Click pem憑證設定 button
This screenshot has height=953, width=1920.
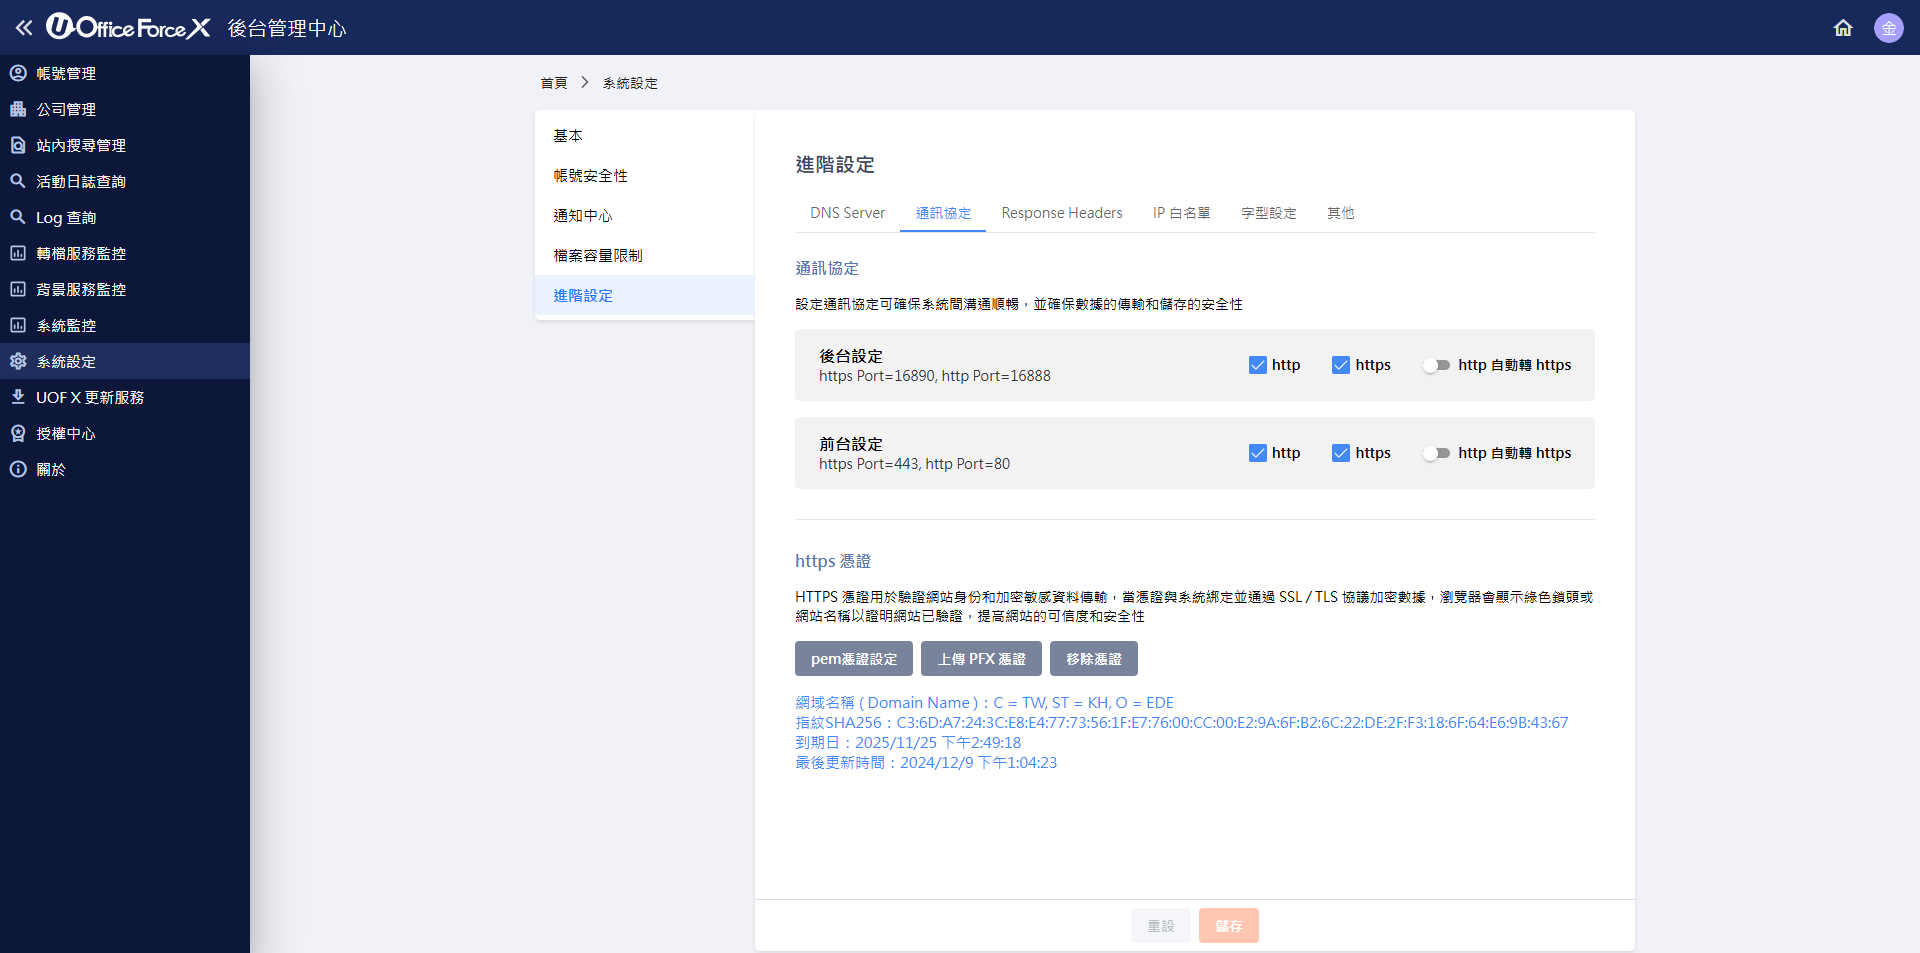[x=854, y=659]
